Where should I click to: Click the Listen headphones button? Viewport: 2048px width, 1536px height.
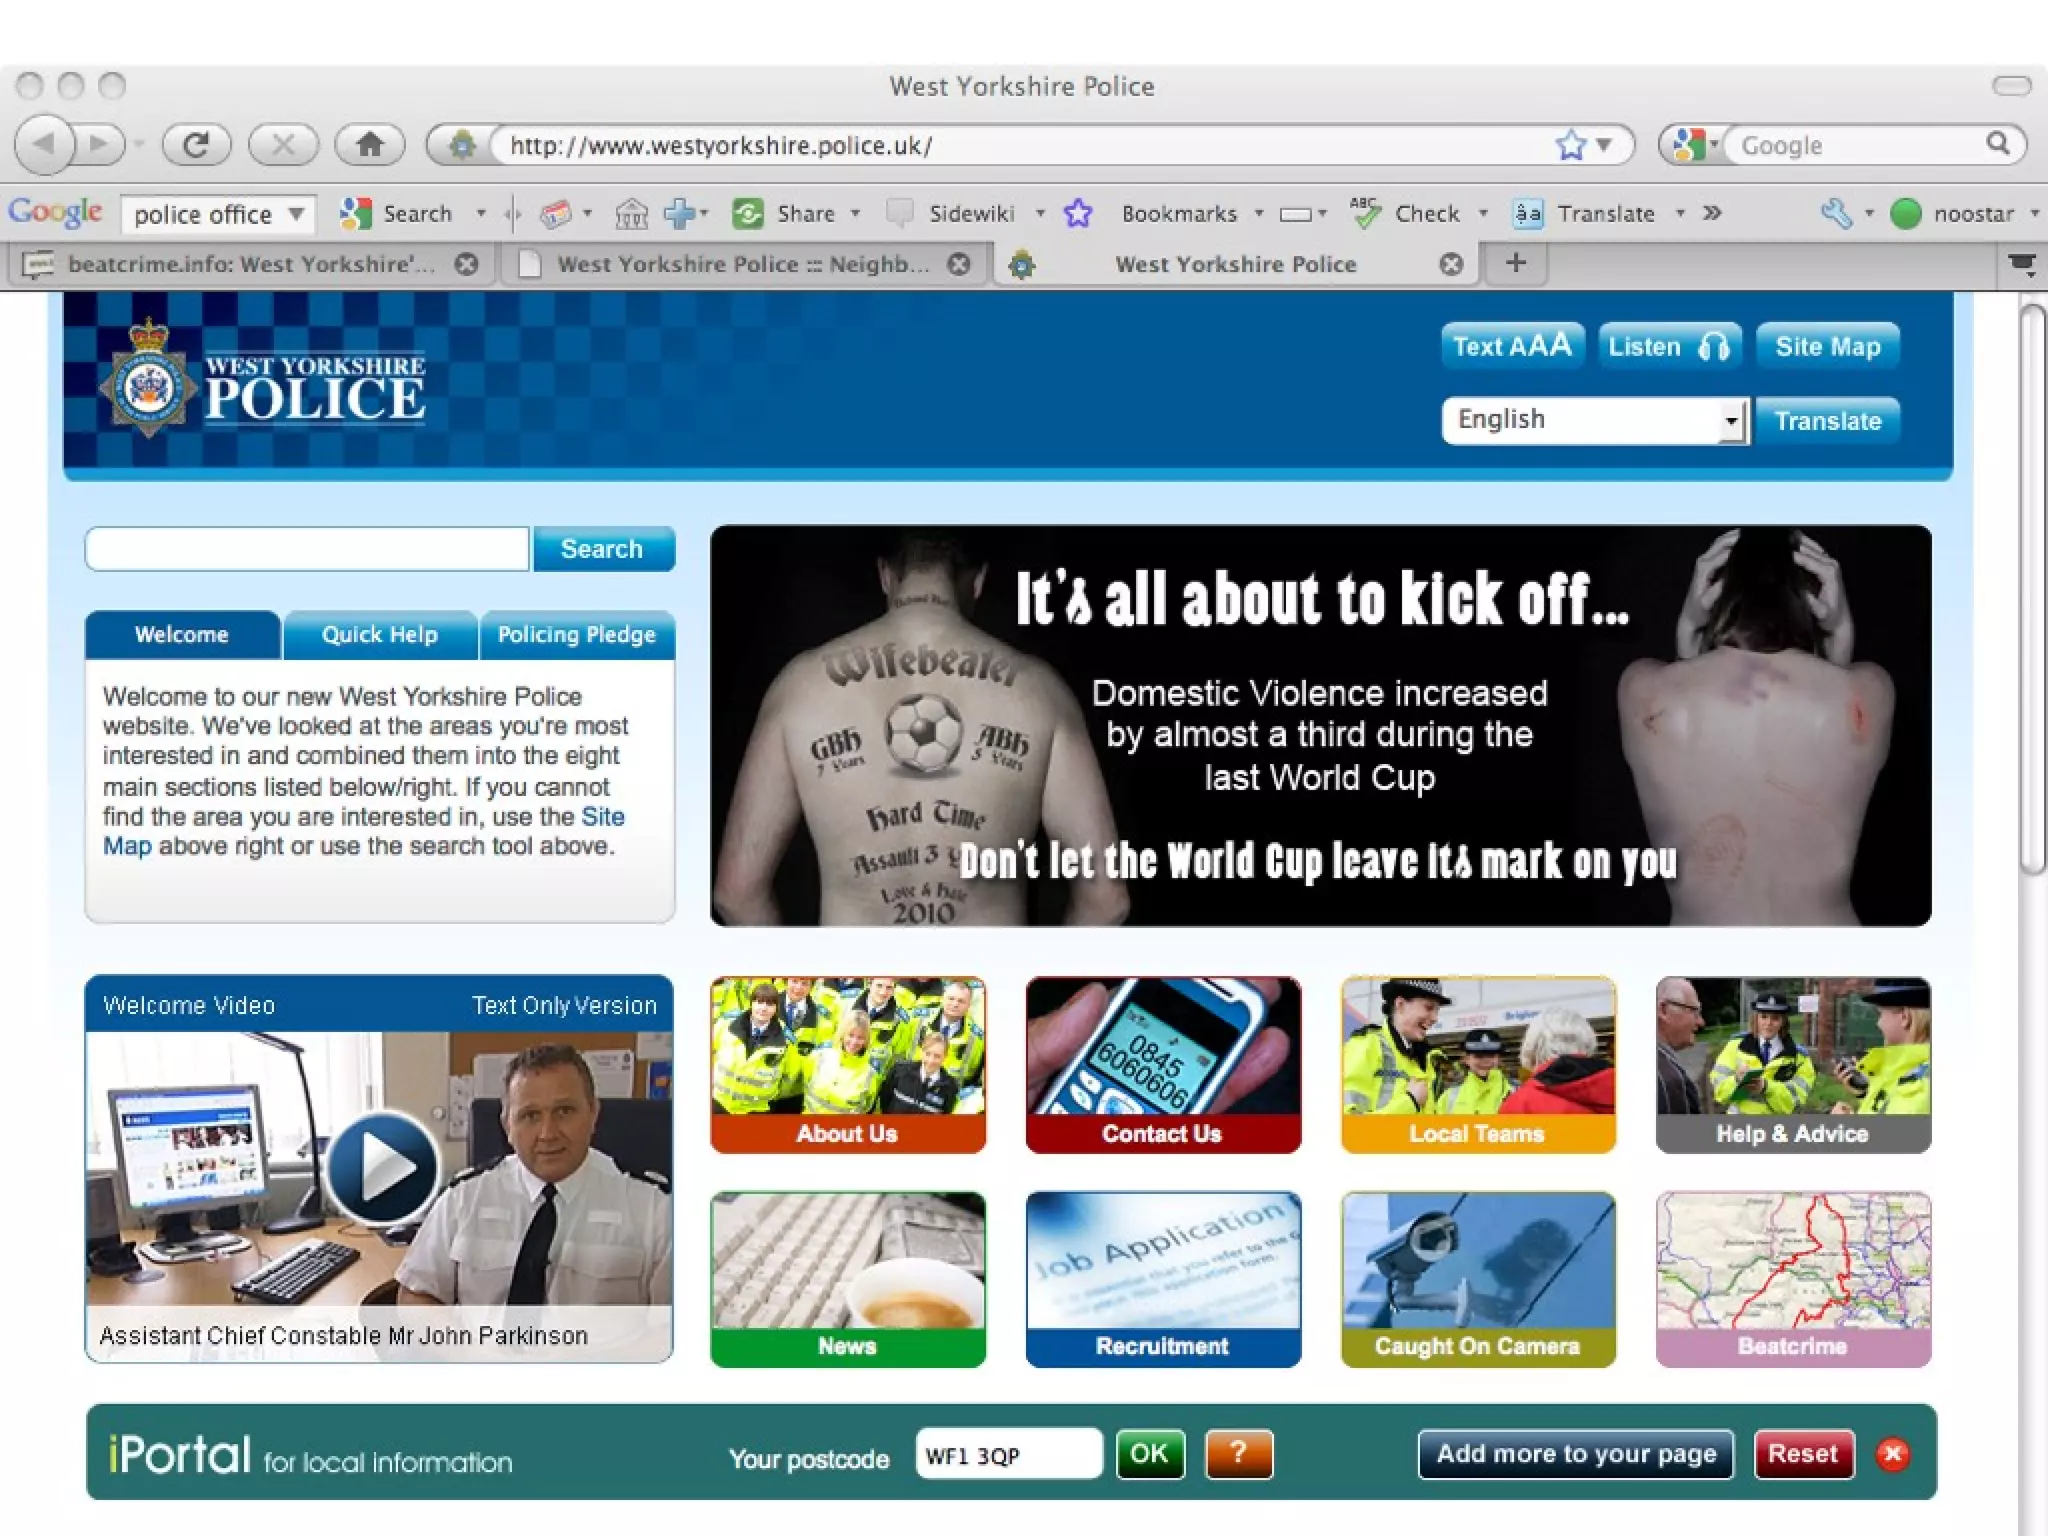[x=1669, y=346]
